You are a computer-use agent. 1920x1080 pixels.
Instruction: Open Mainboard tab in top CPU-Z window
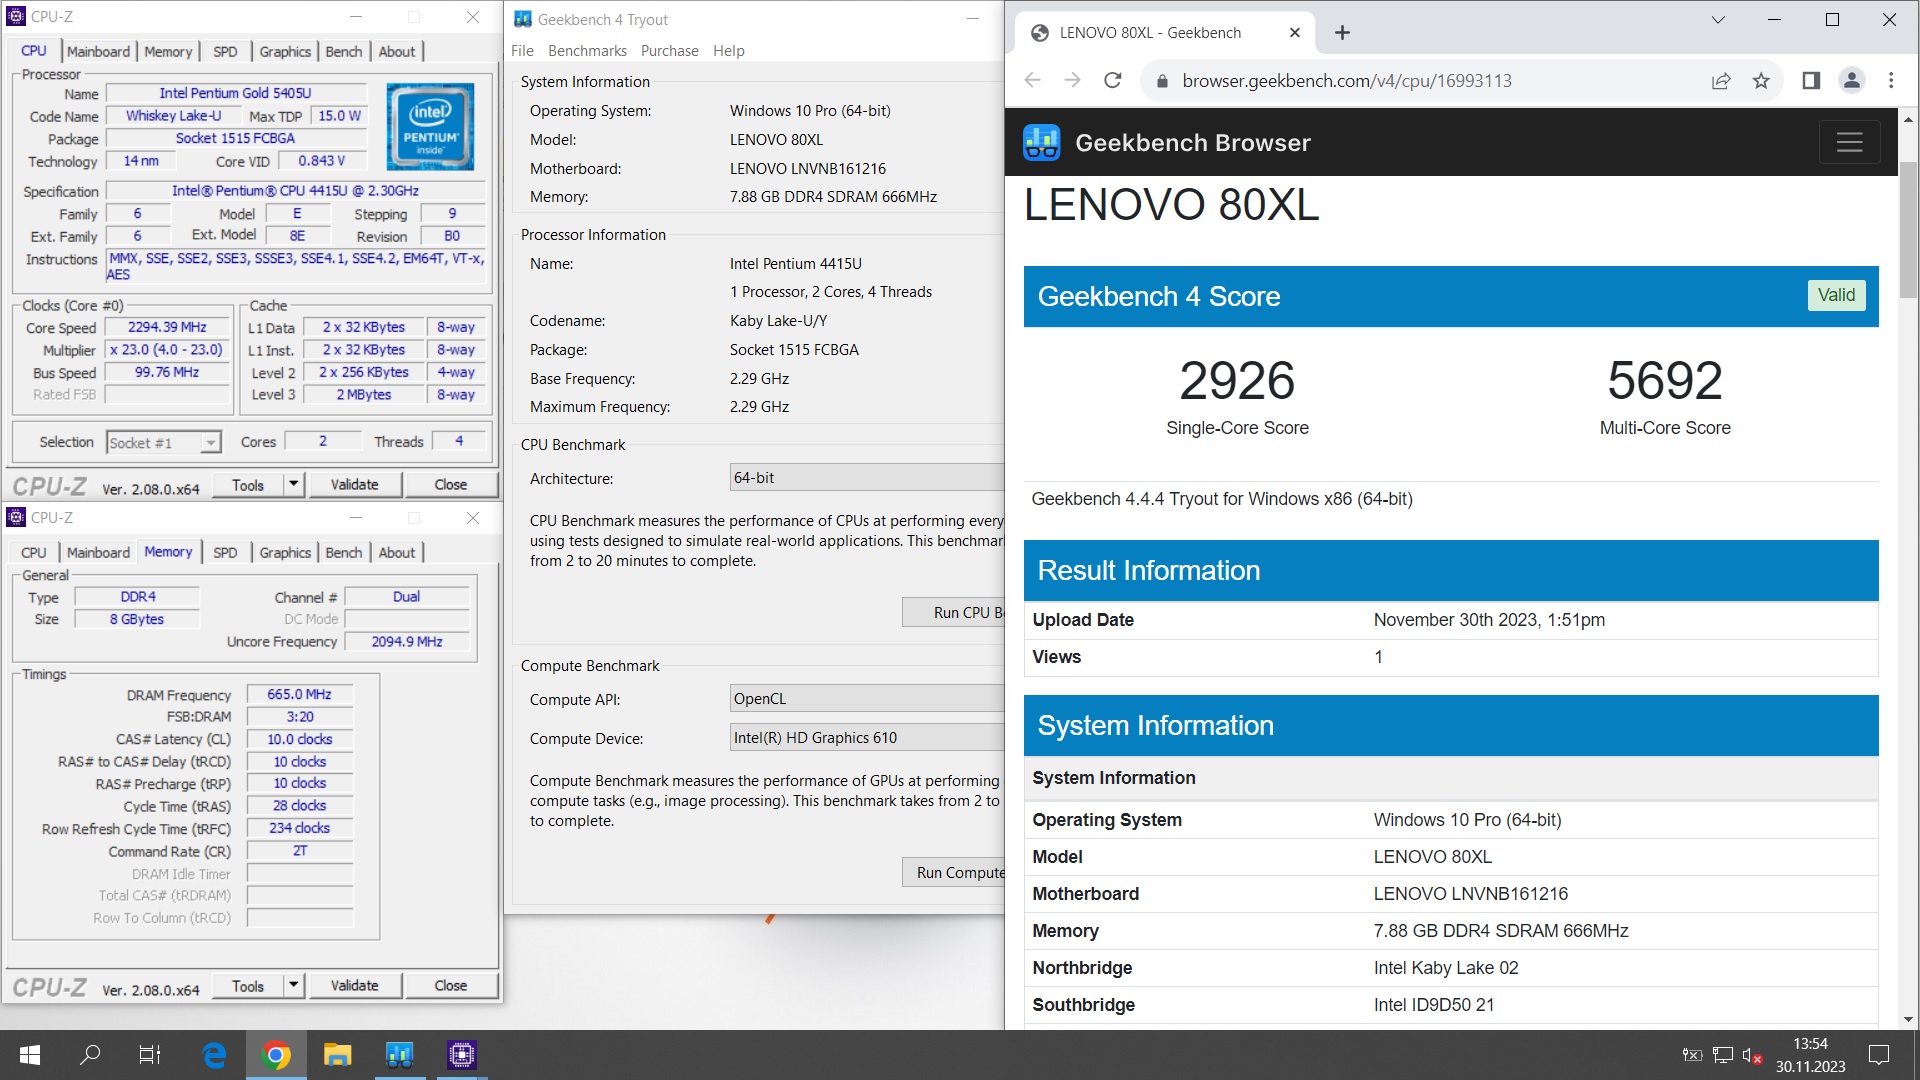pos(98,52)
